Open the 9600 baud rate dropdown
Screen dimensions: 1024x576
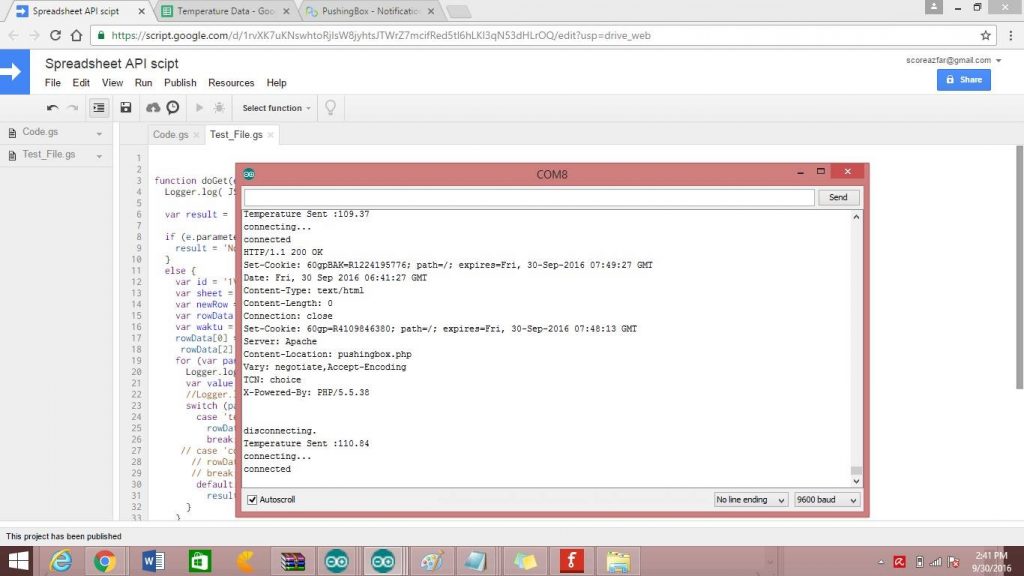826,500
